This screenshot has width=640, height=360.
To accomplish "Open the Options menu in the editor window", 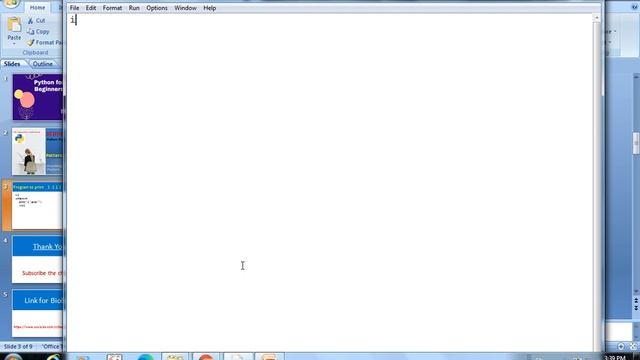I will click(157, 8).
